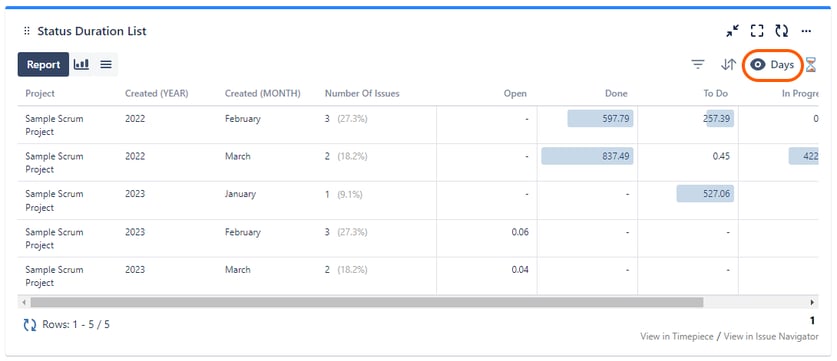
Task: Click the To Do value 257.39
Action: coord(717,119)
